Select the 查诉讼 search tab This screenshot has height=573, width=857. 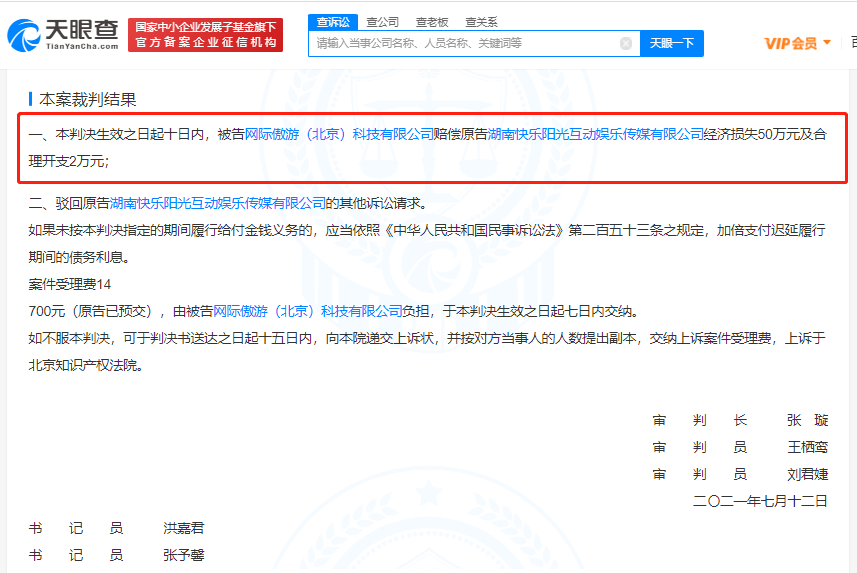click(333, 22)
